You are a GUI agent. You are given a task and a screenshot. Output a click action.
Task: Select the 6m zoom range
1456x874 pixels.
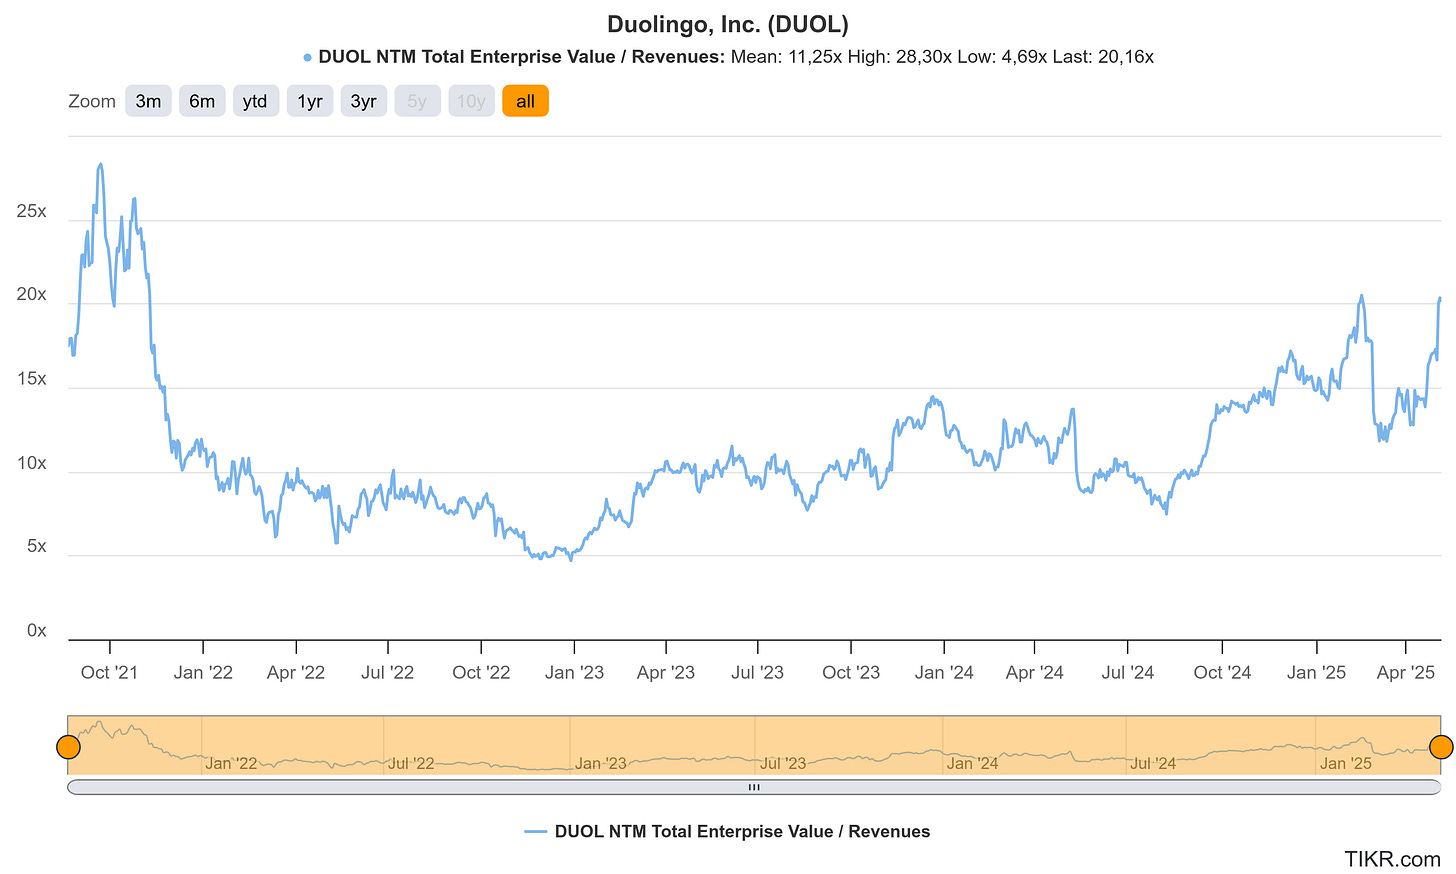pos(202,101)
